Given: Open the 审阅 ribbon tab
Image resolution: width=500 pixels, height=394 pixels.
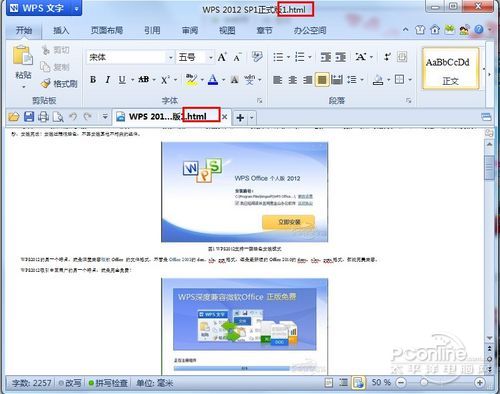Looking at the screenshot, I should [190, 30].
